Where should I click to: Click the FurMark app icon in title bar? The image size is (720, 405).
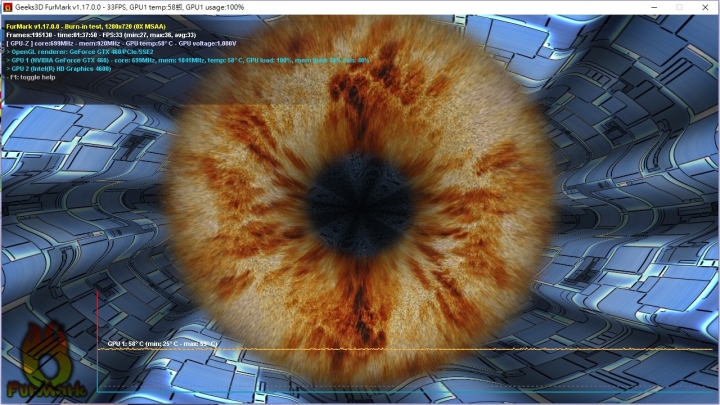point(7,7)
